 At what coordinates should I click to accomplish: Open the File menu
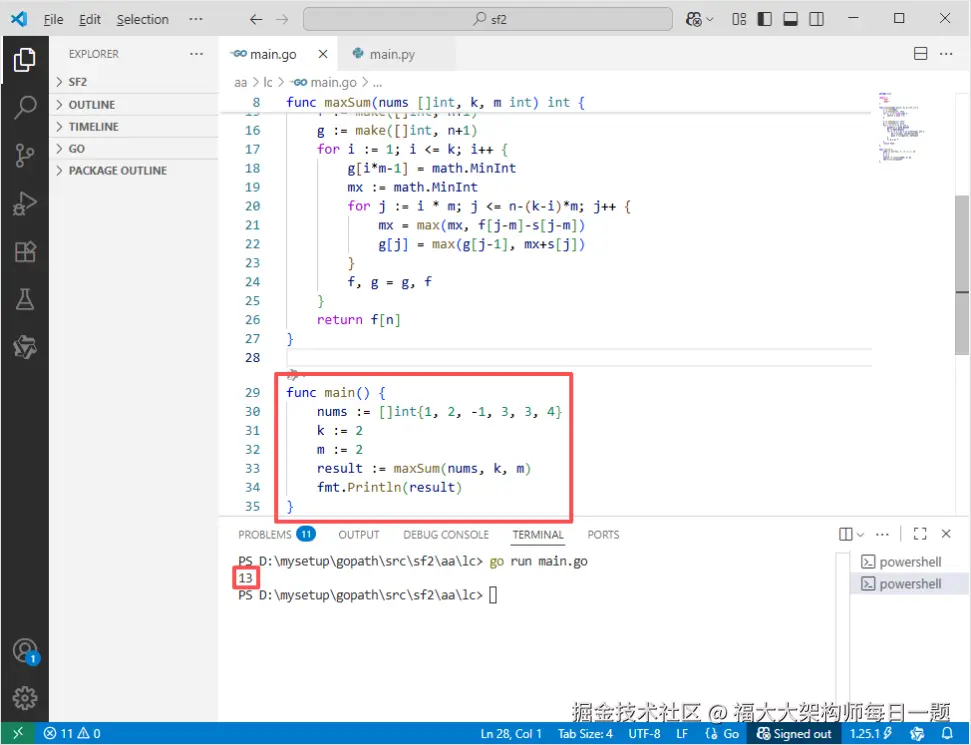pos(53,19)
